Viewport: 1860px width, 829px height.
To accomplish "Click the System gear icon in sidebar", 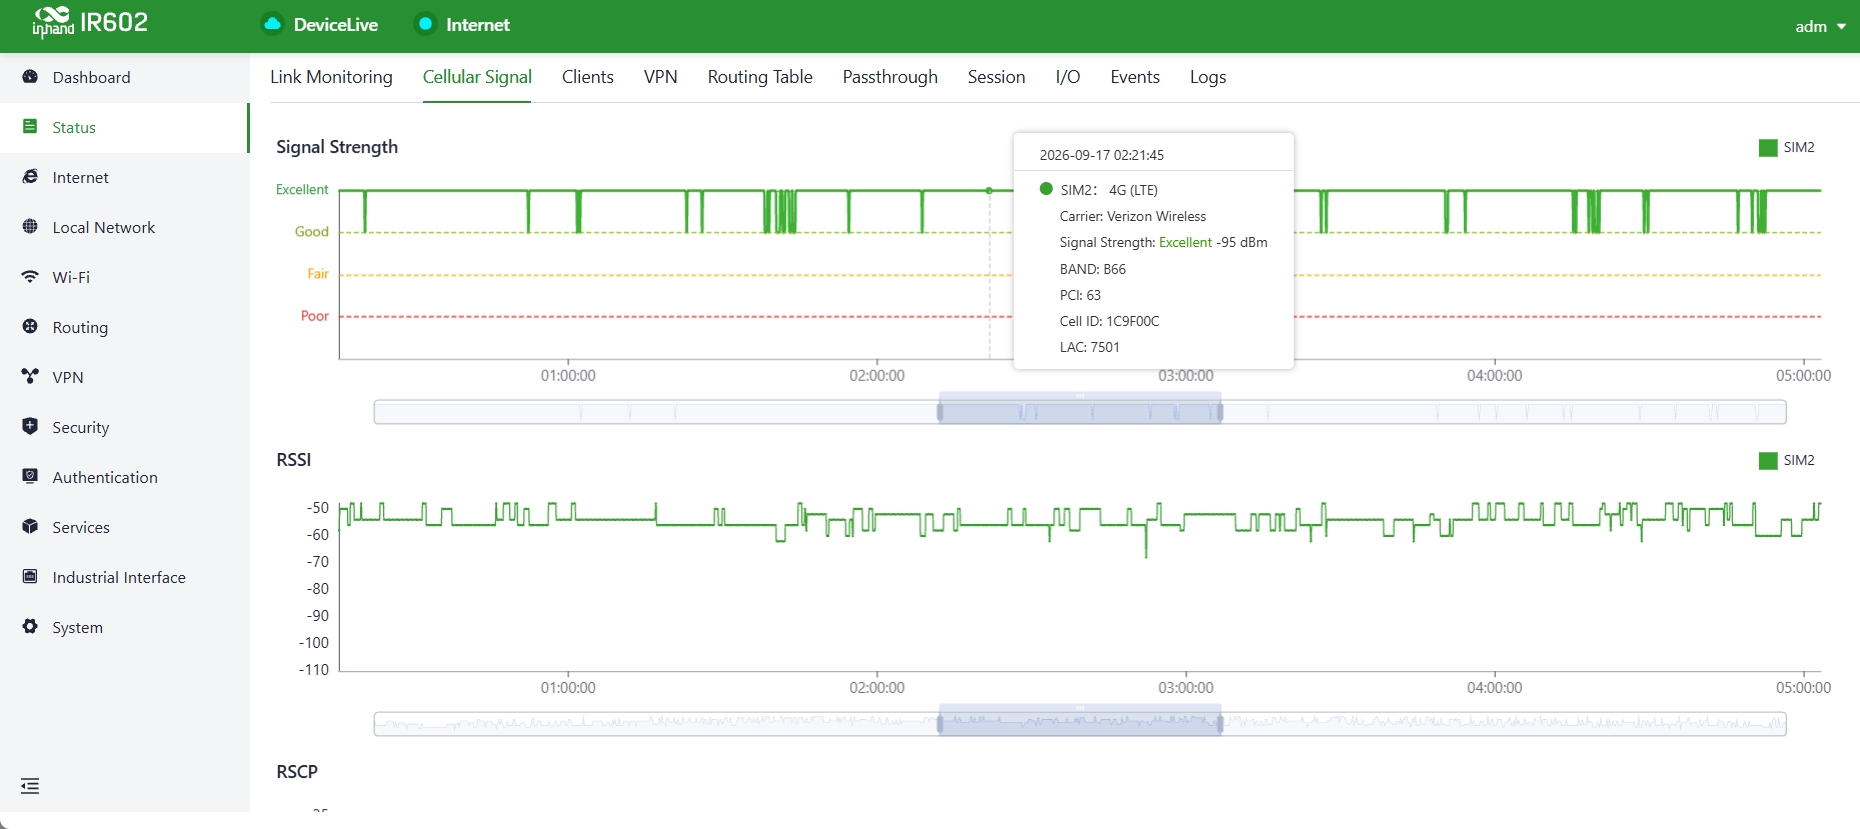I will [x=30, y=627].
